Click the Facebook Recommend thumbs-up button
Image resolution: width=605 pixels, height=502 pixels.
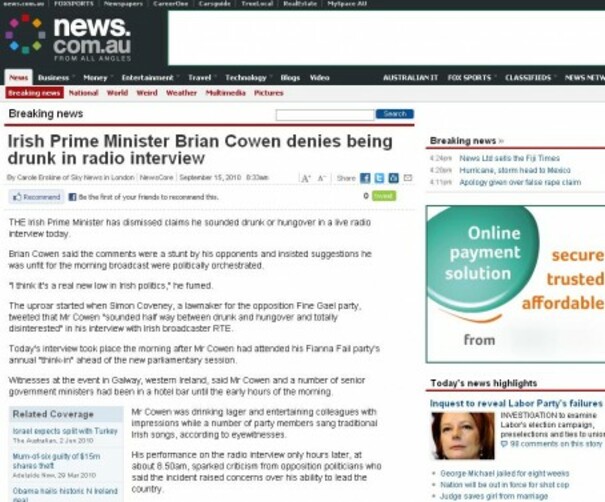point(37,197)
